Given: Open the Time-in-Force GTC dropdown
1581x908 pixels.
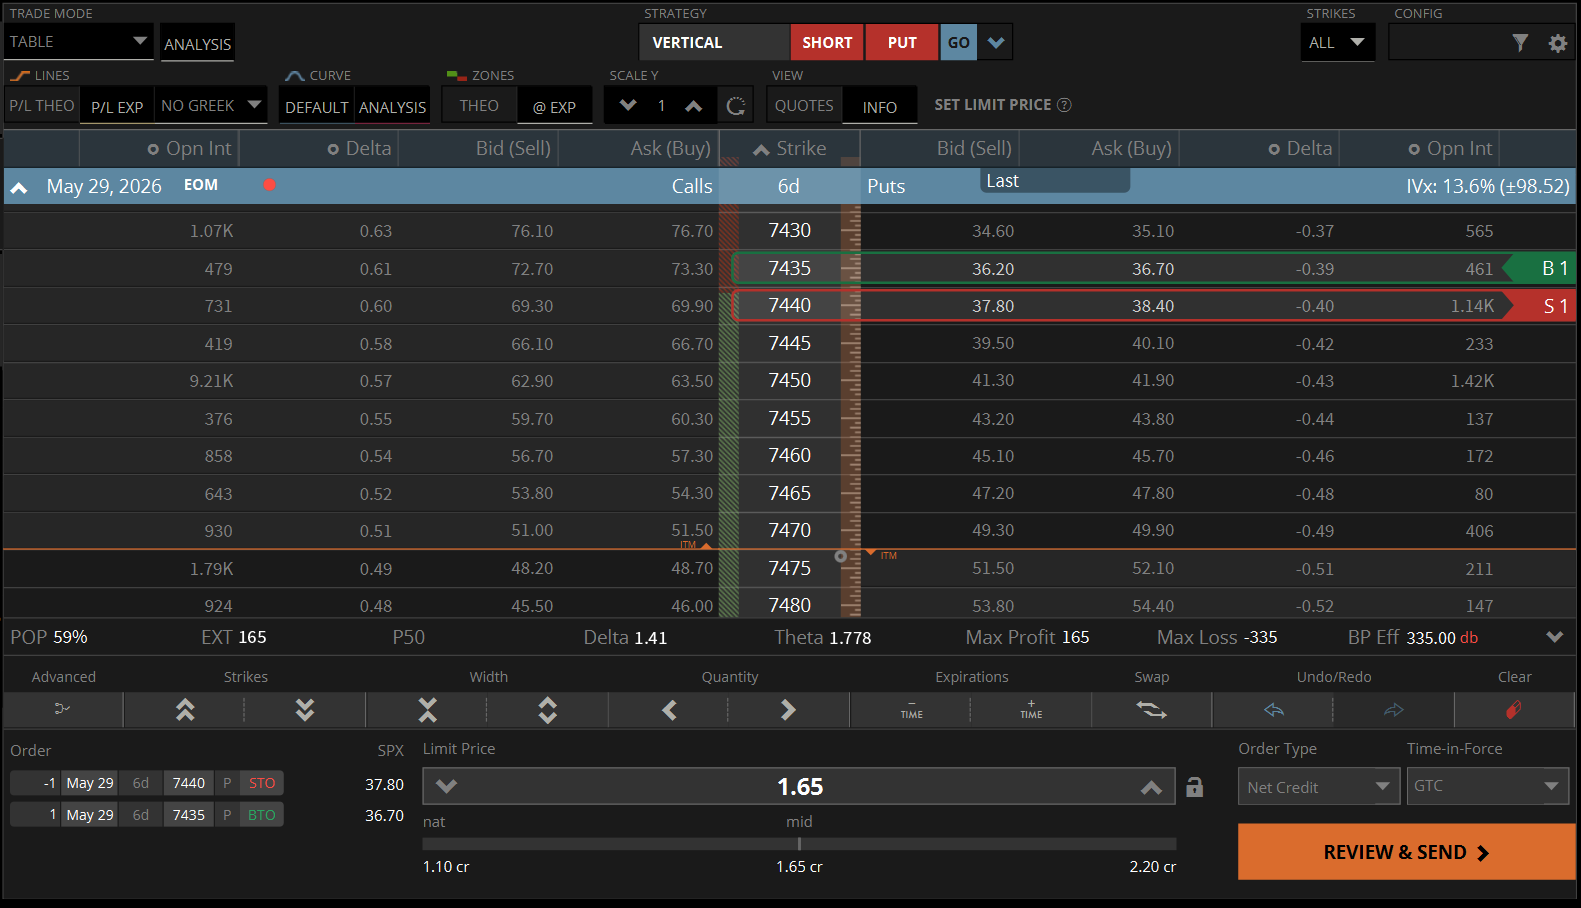Looking at the screenshot, I should click(1488, 787).
